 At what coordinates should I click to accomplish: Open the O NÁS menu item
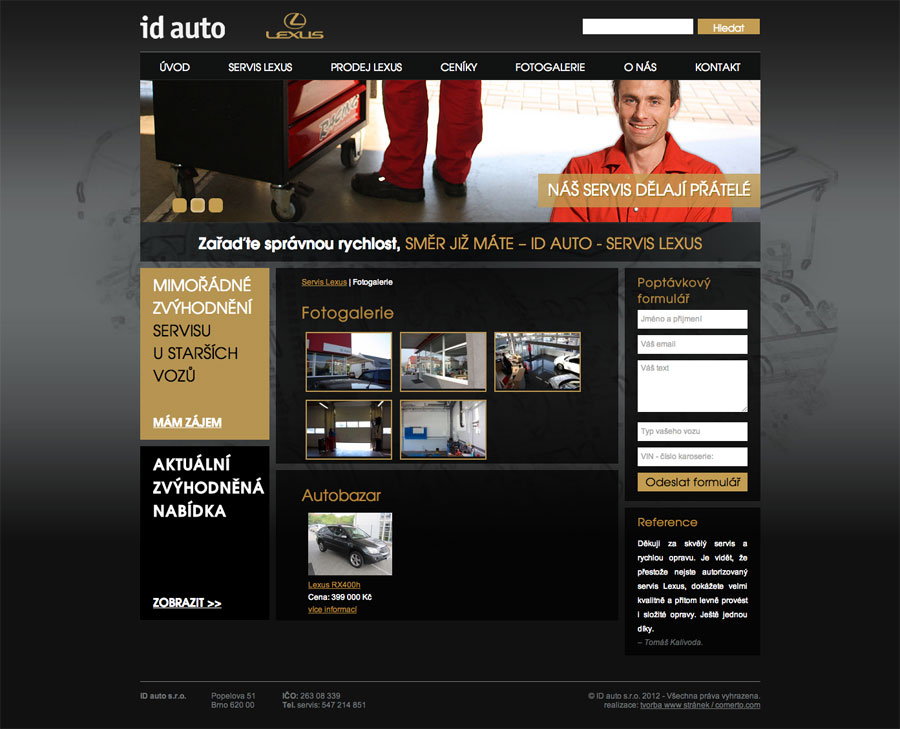(x=640, y=67)
